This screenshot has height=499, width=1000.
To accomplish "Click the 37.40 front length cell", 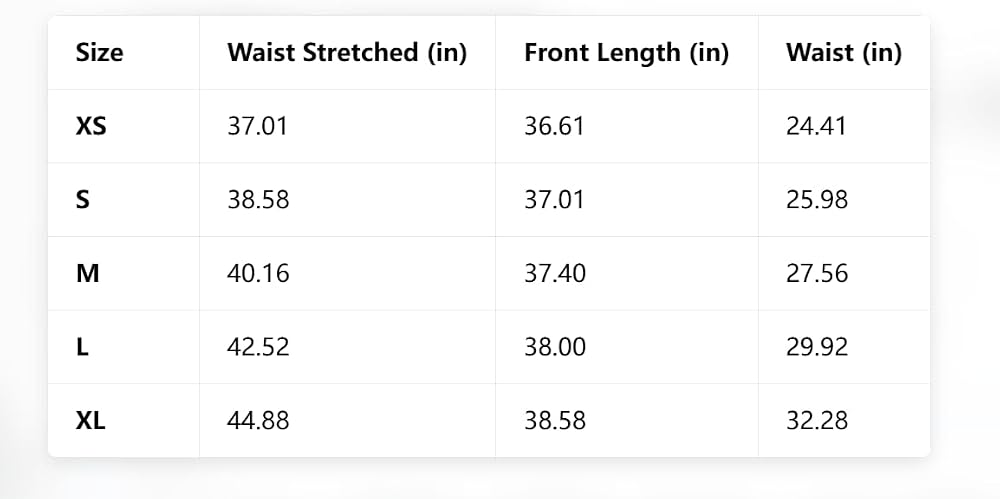I will coord(555,274).
